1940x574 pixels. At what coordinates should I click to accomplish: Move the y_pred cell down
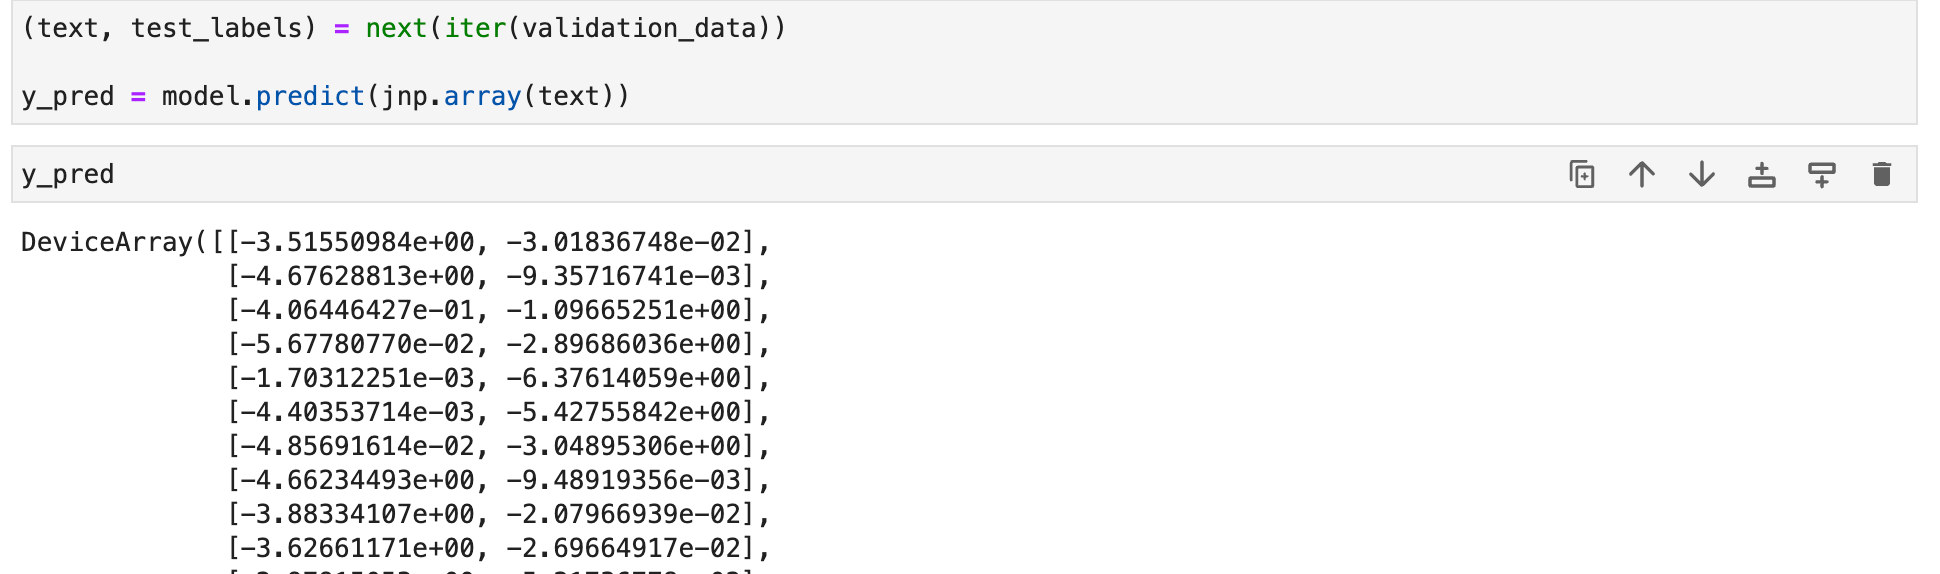(1701, 175)
